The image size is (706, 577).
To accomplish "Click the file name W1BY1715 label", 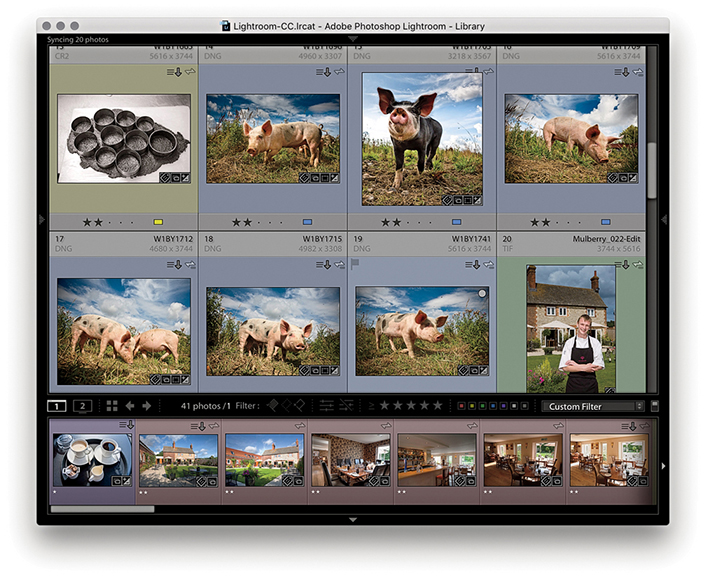I will coord(322,239).
